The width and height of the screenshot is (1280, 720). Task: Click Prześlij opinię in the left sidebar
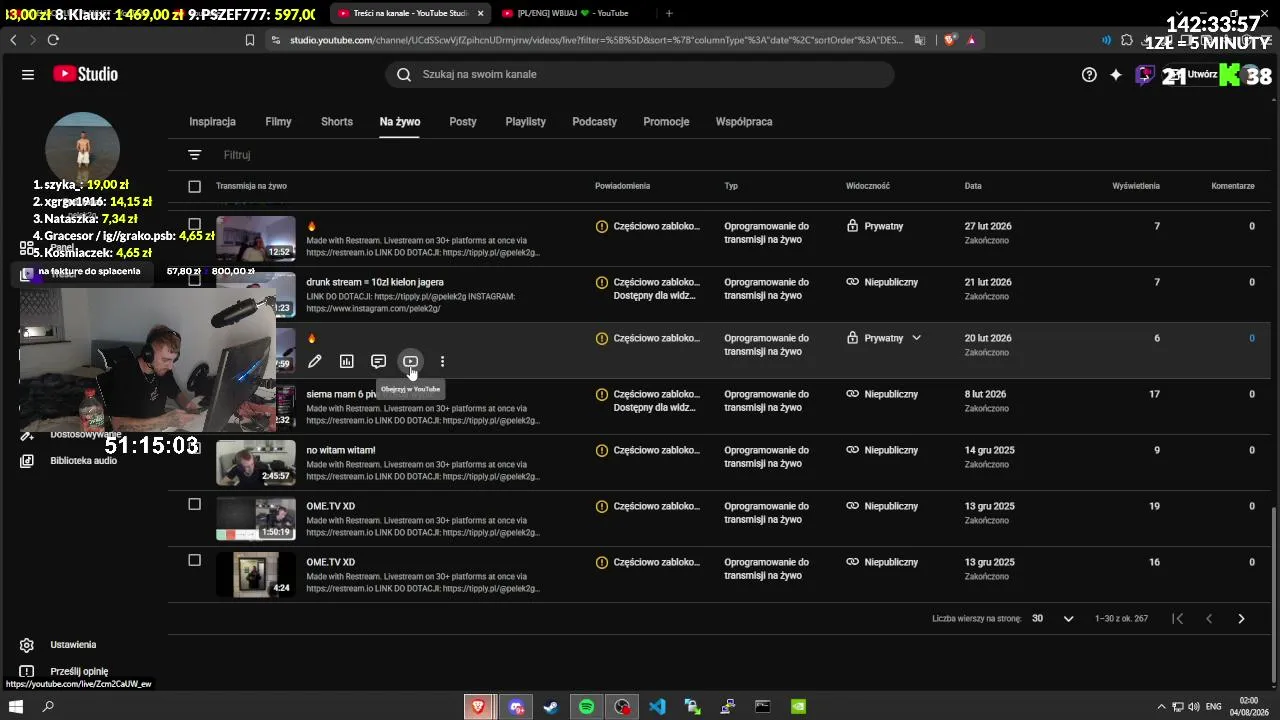(79, 672)
